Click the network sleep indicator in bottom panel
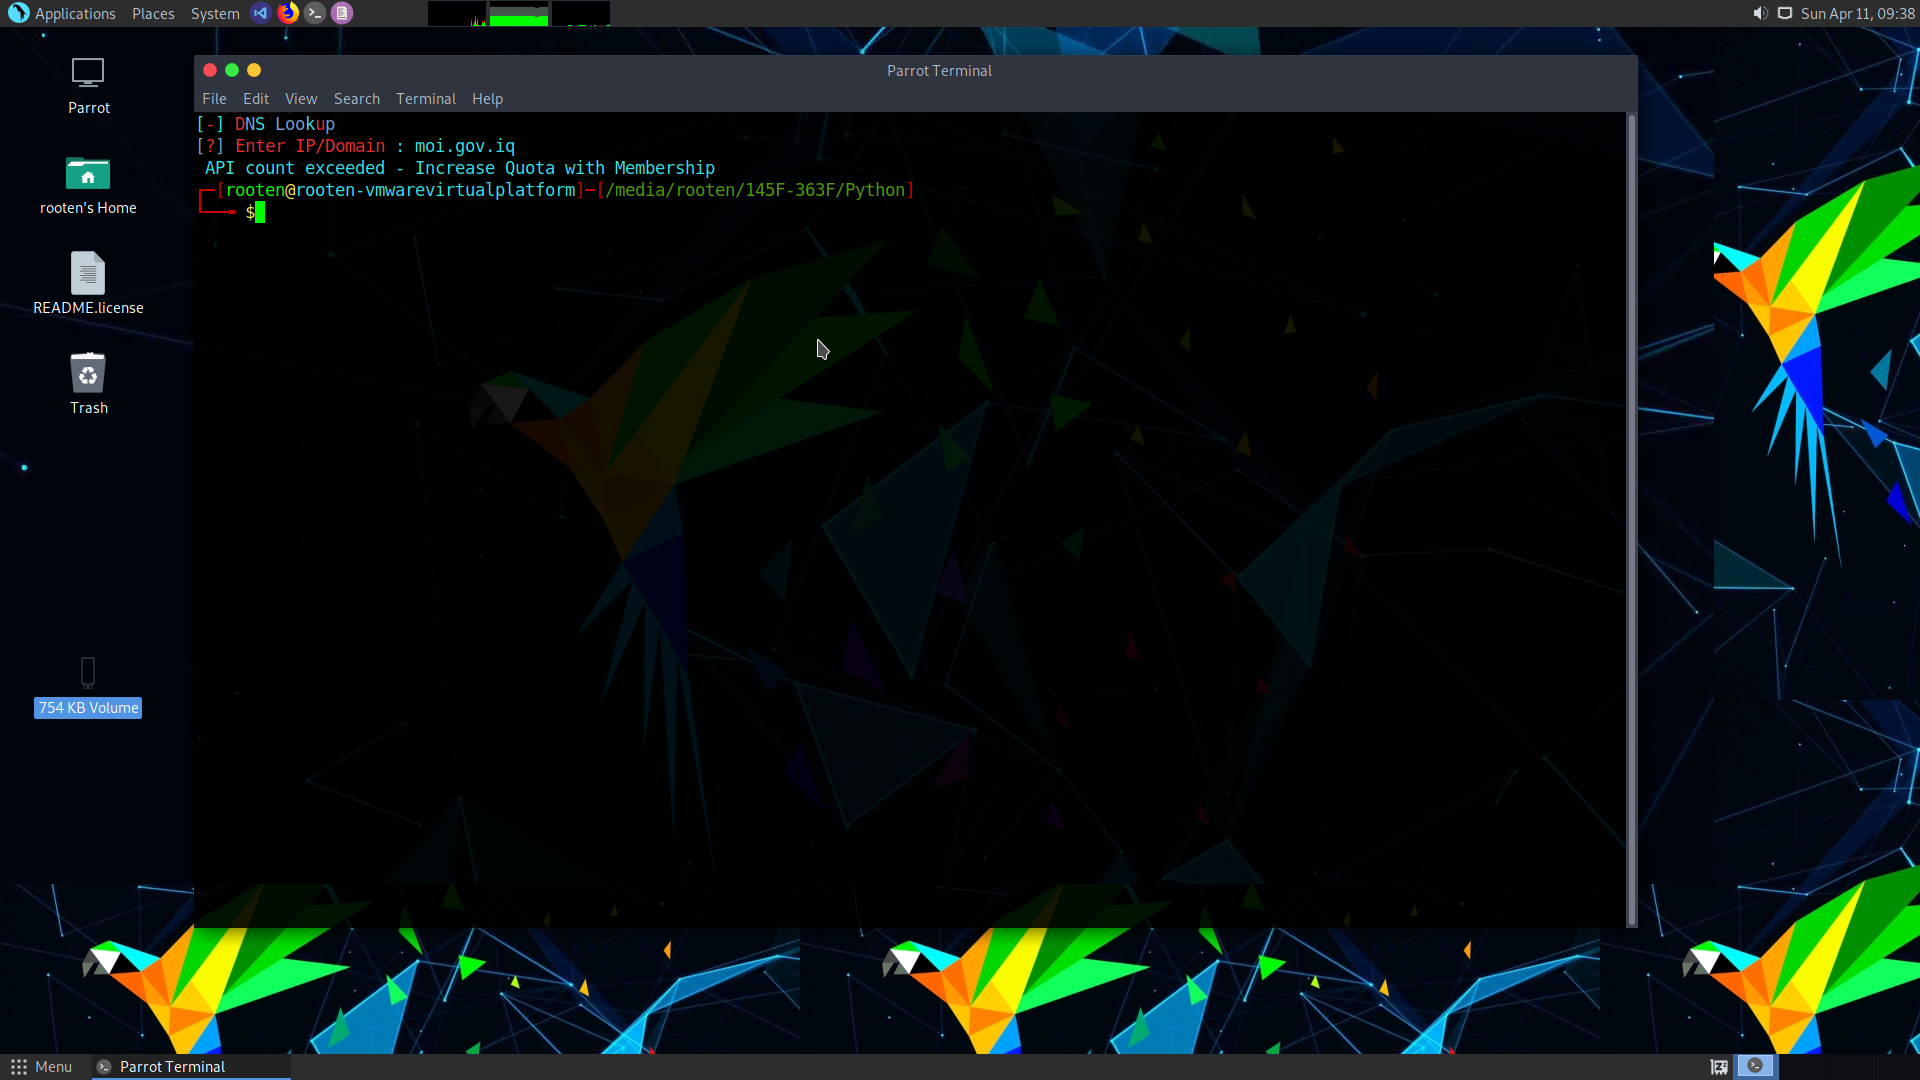 coord(1719,1067)
